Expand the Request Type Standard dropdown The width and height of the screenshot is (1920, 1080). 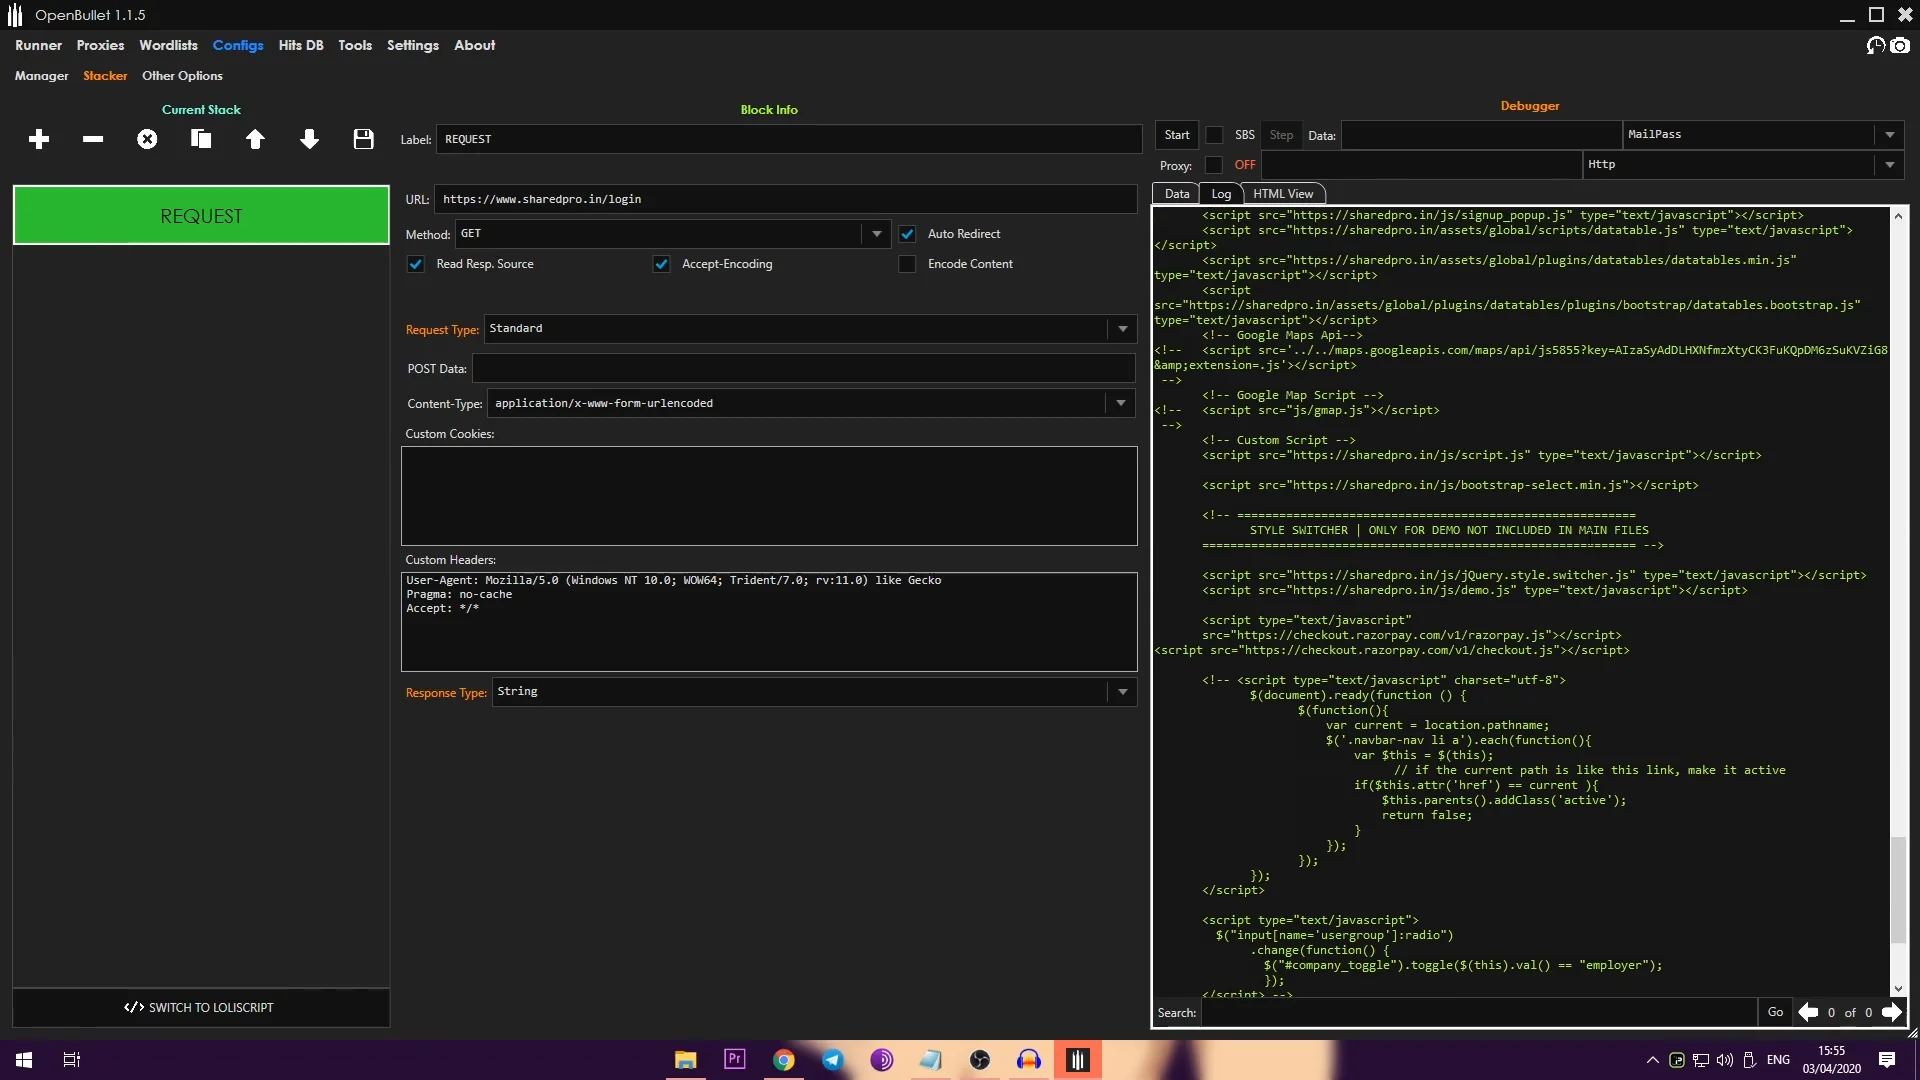point(1124,328)
